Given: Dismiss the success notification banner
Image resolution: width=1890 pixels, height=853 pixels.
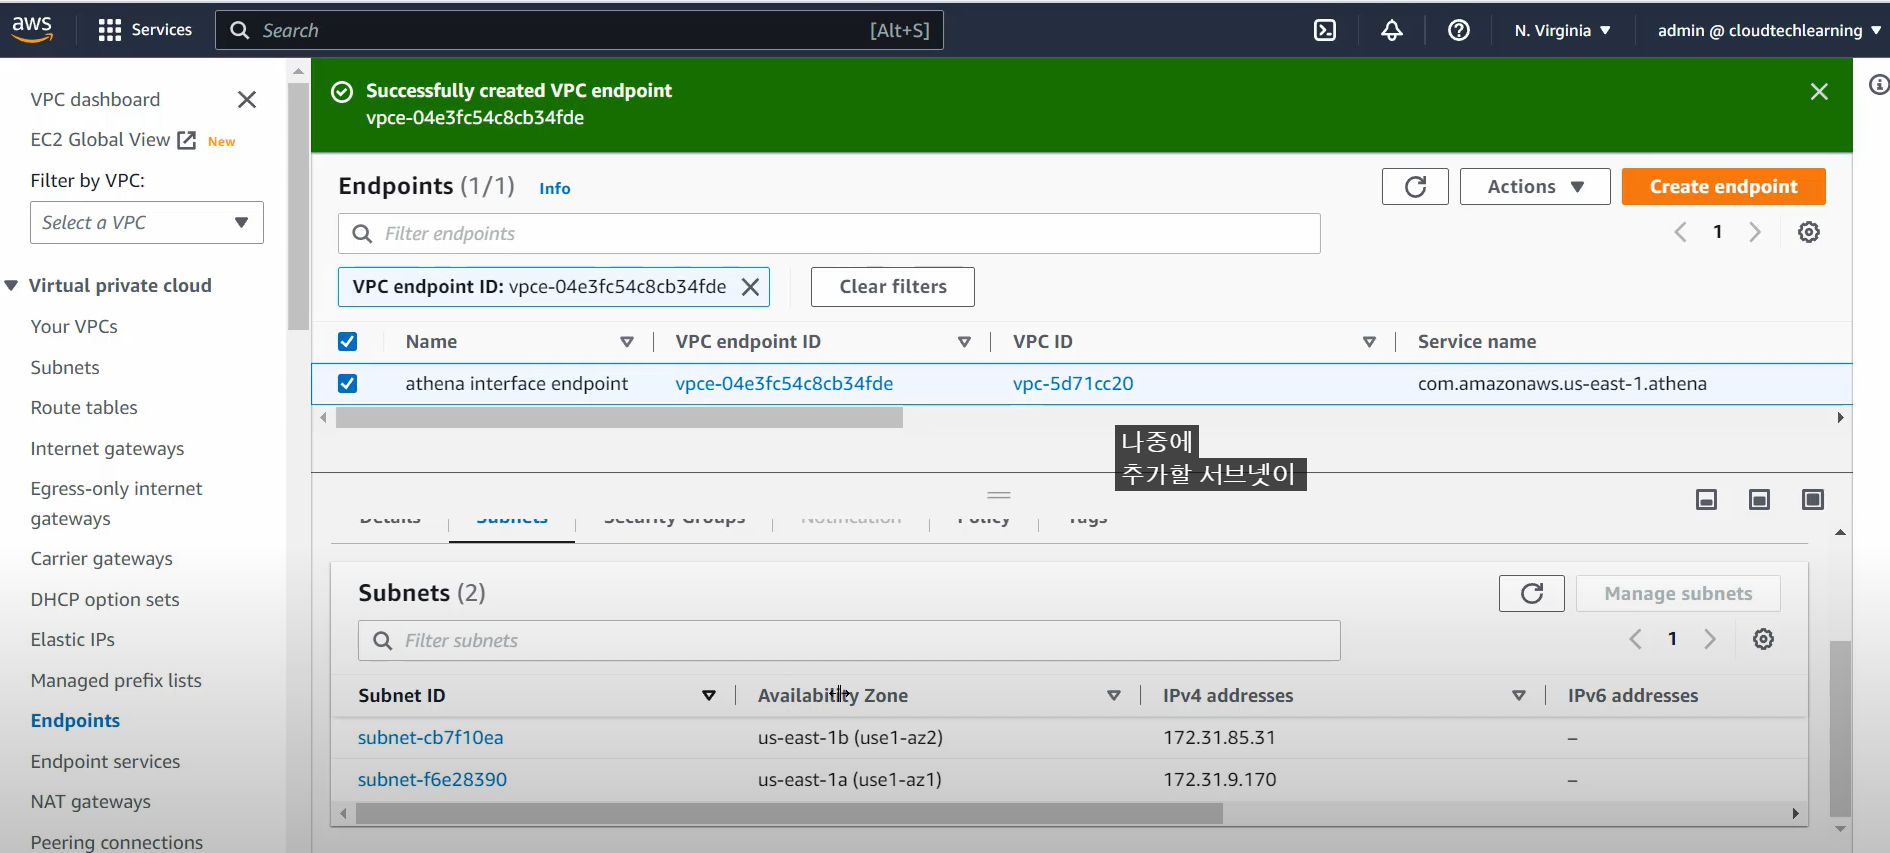Looking at the screenshot, I should click(1819, 92).
